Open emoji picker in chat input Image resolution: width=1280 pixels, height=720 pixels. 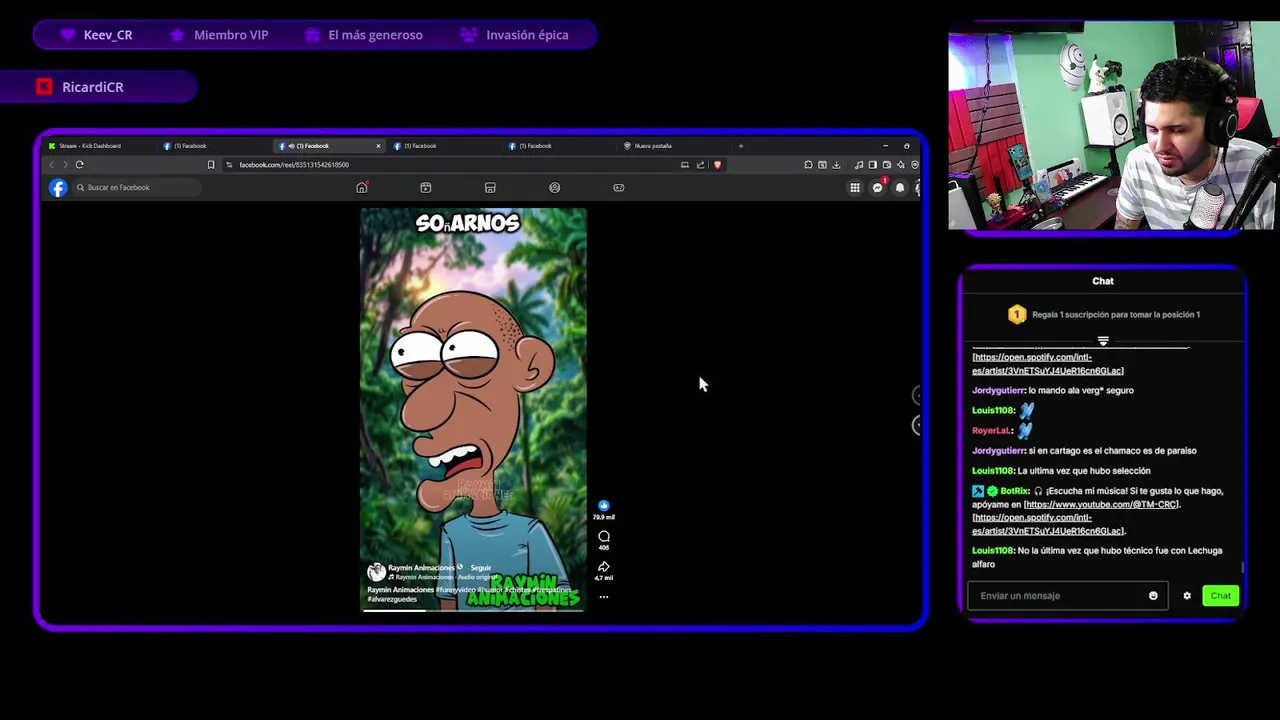click(x=1153, y=596)
